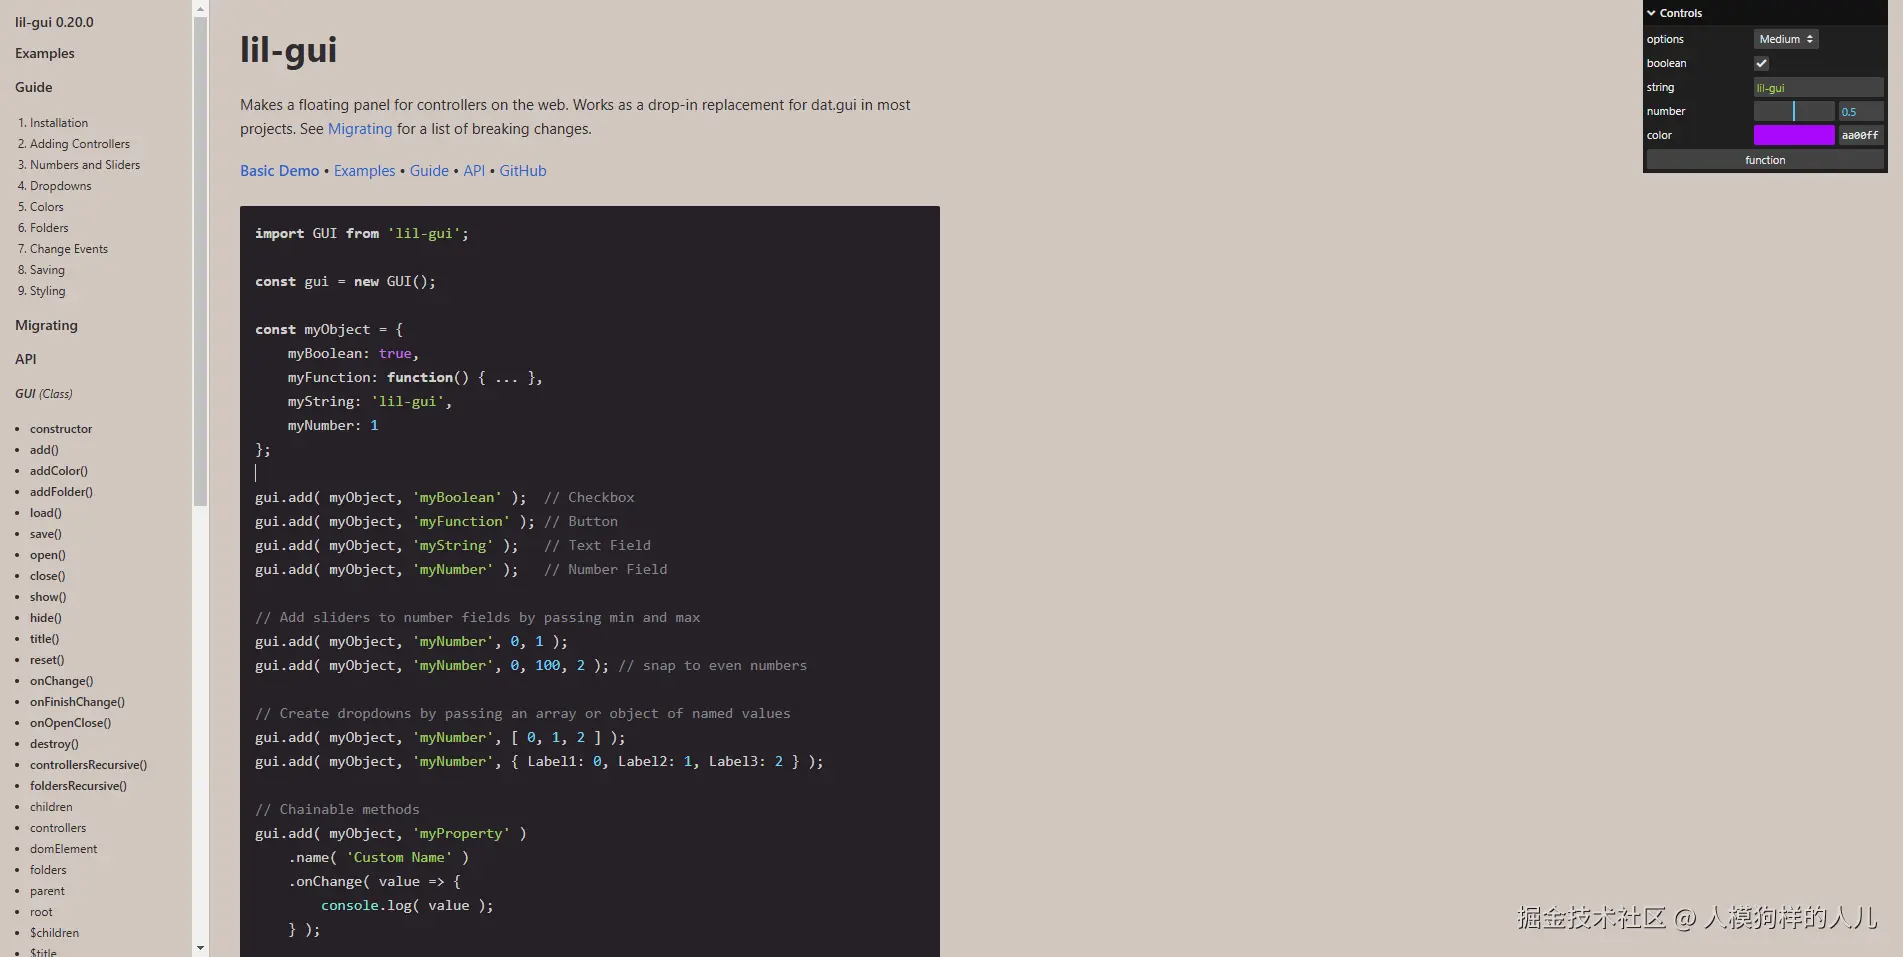Click the lil-gui page heading
Screen dimensions: 1903x957
click(x=288, y=50)
